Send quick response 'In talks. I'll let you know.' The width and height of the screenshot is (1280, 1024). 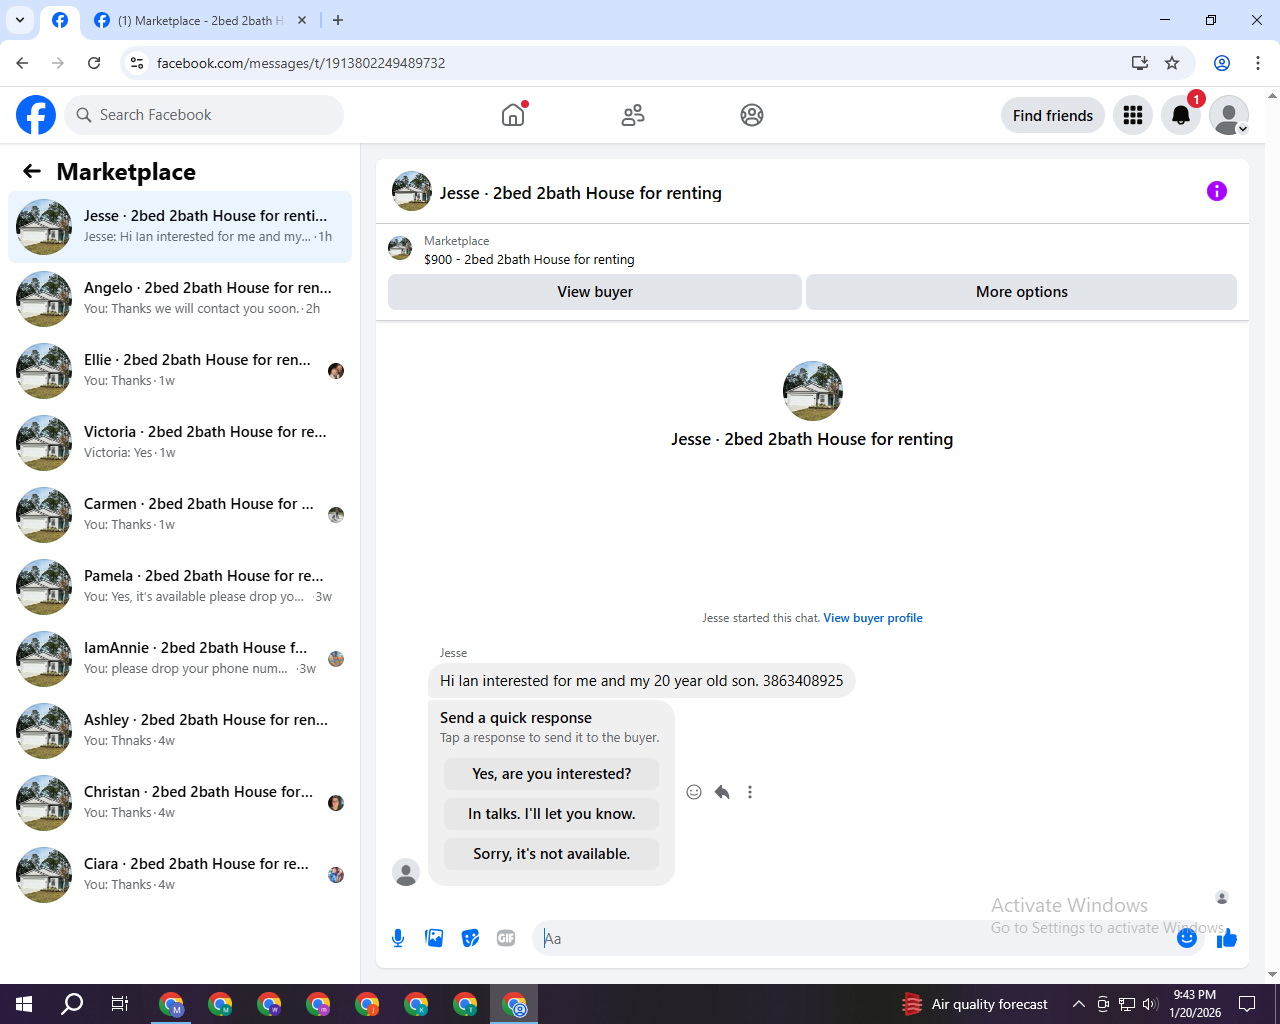pos(552,814)
